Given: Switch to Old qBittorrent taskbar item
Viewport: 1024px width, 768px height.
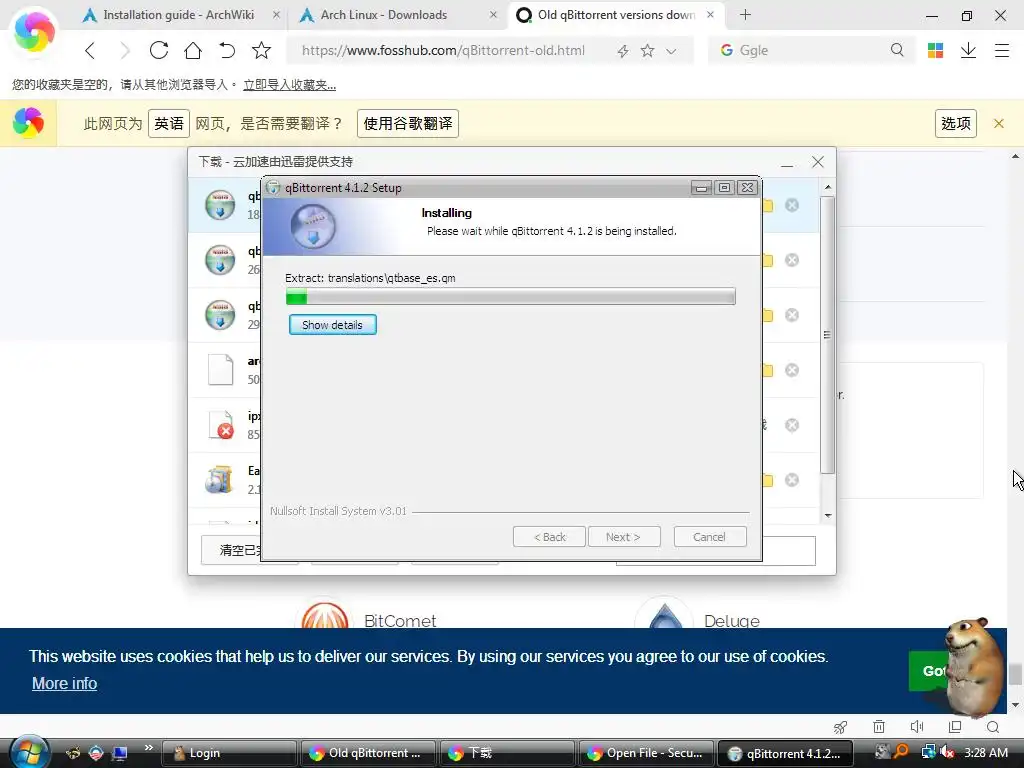Looking at the screenshot, I should click(x=368, y=753).
